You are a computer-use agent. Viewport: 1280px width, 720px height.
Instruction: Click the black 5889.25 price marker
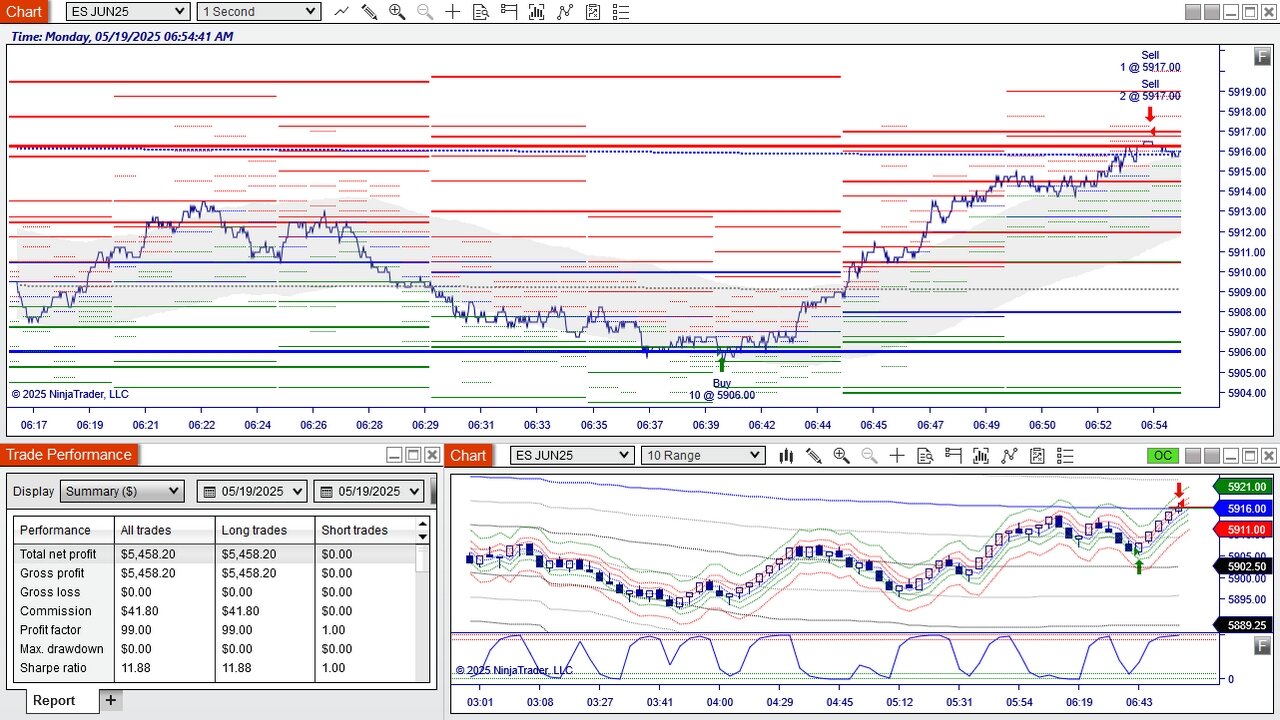click(1242, 625)
